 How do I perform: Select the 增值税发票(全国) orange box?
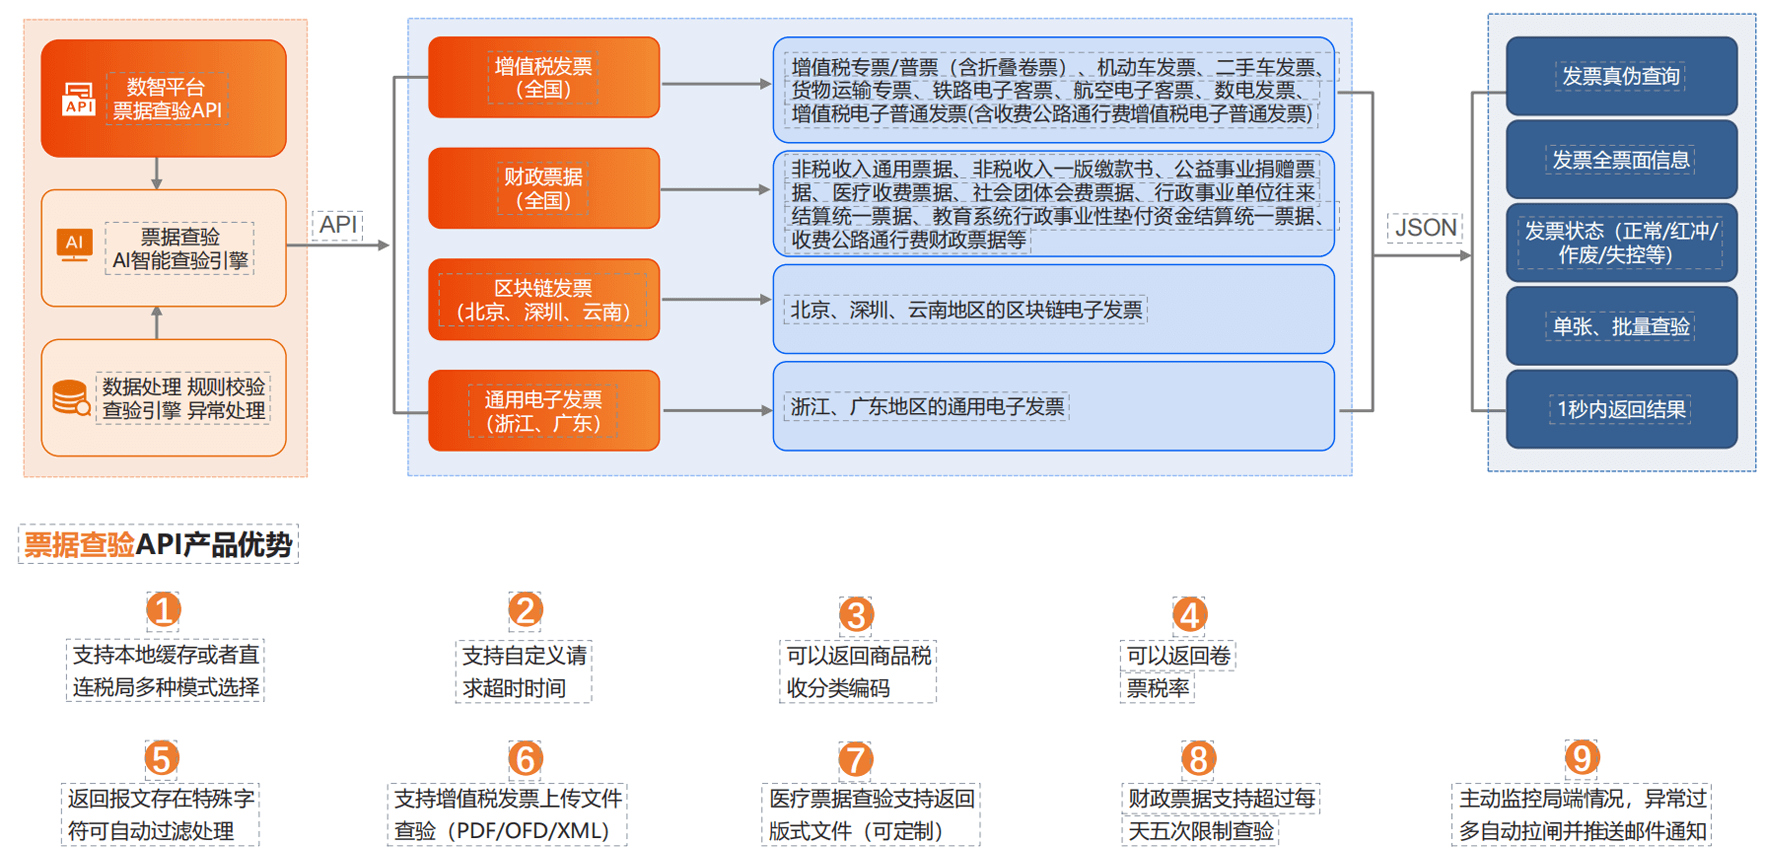(x=544, y=78)
